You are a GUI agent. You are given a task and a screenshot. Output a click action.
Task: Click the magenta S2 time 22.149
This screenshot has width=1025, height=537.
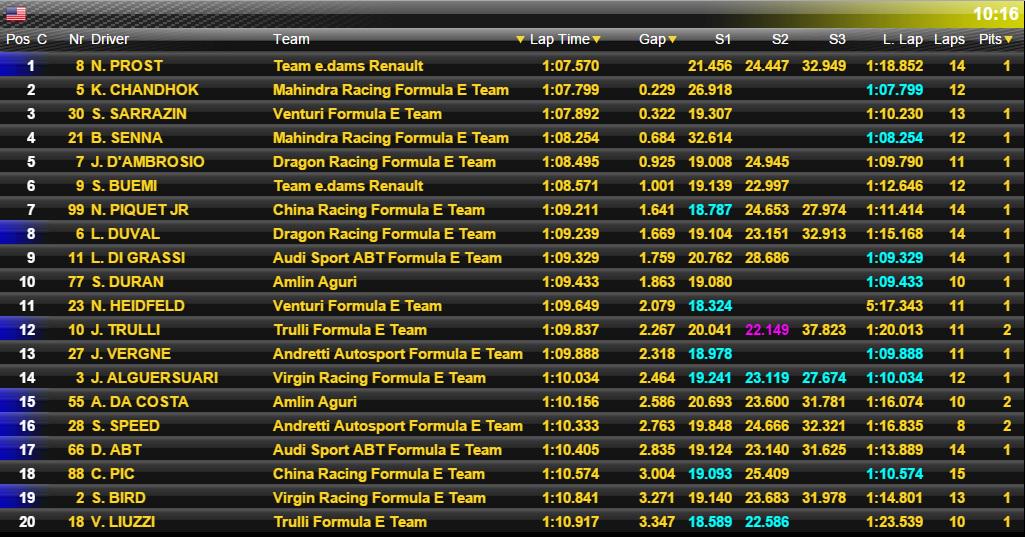click(767, 330)
